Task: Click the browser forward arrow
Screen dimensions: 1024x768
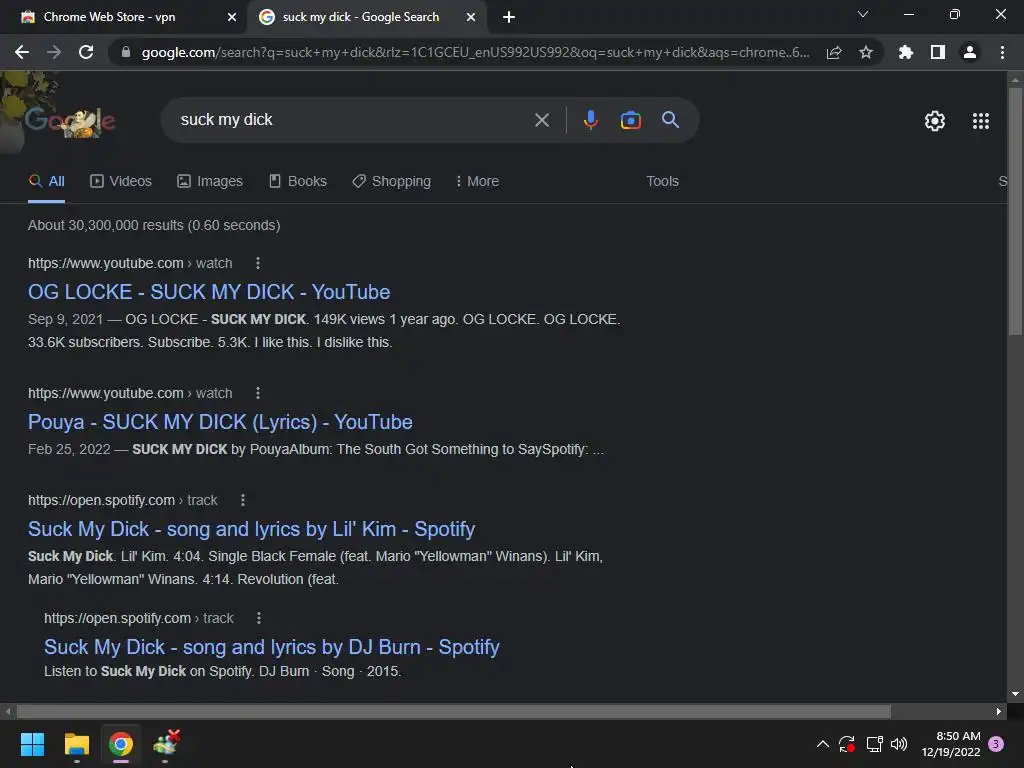Action: (54, 52)
